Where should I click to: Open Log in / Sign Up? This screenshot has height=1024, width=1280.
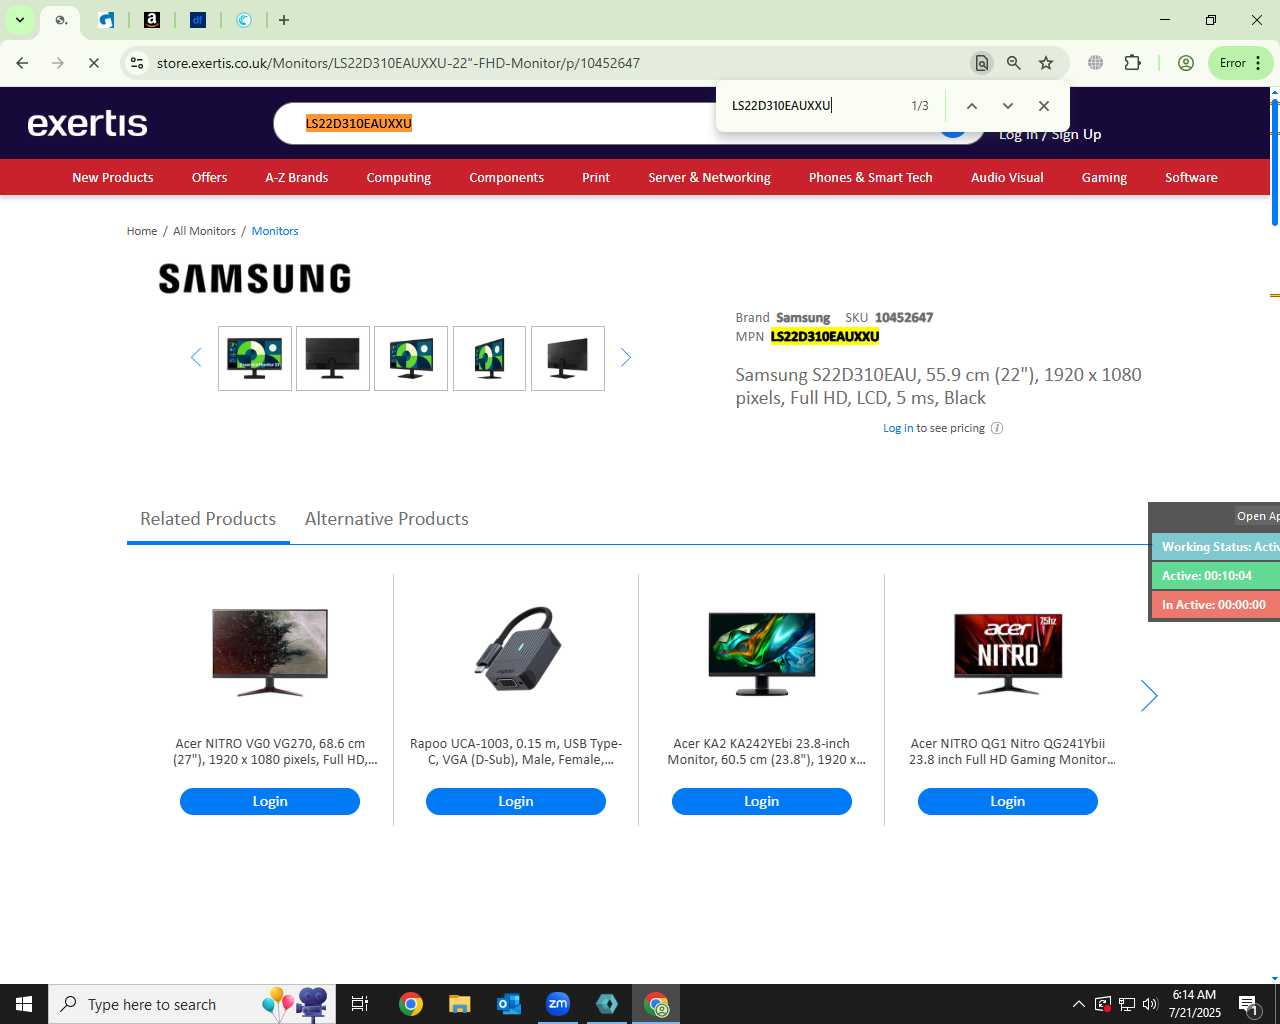pos(1050,135)
